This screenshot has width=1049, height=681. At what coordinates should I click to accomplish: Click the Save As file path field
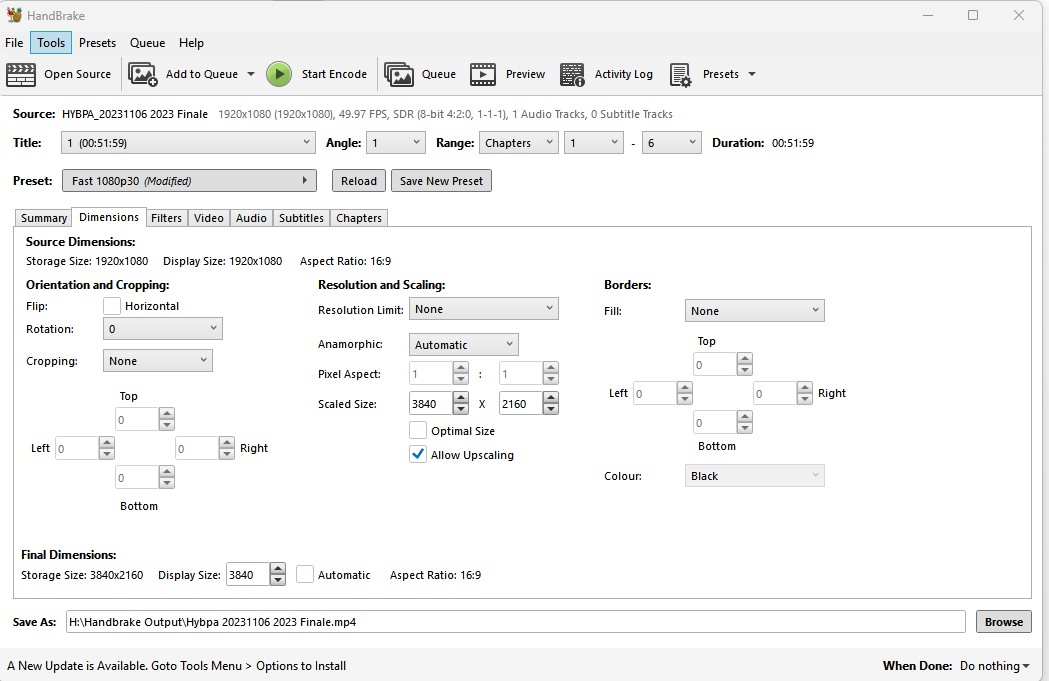coord(515,622)
